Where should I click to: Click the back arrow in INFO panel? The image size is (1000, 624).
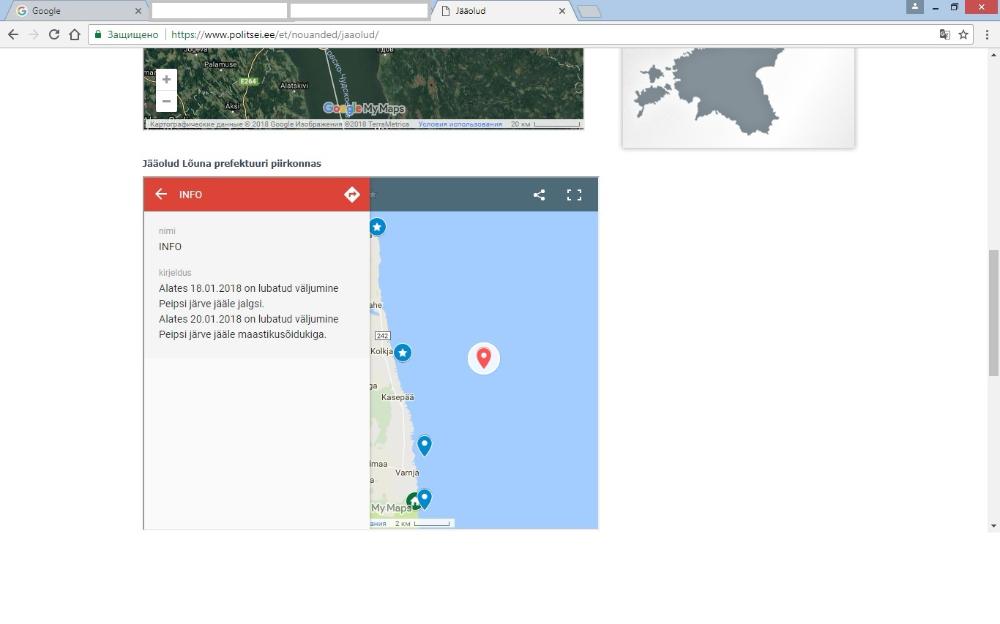pos(161,194)
